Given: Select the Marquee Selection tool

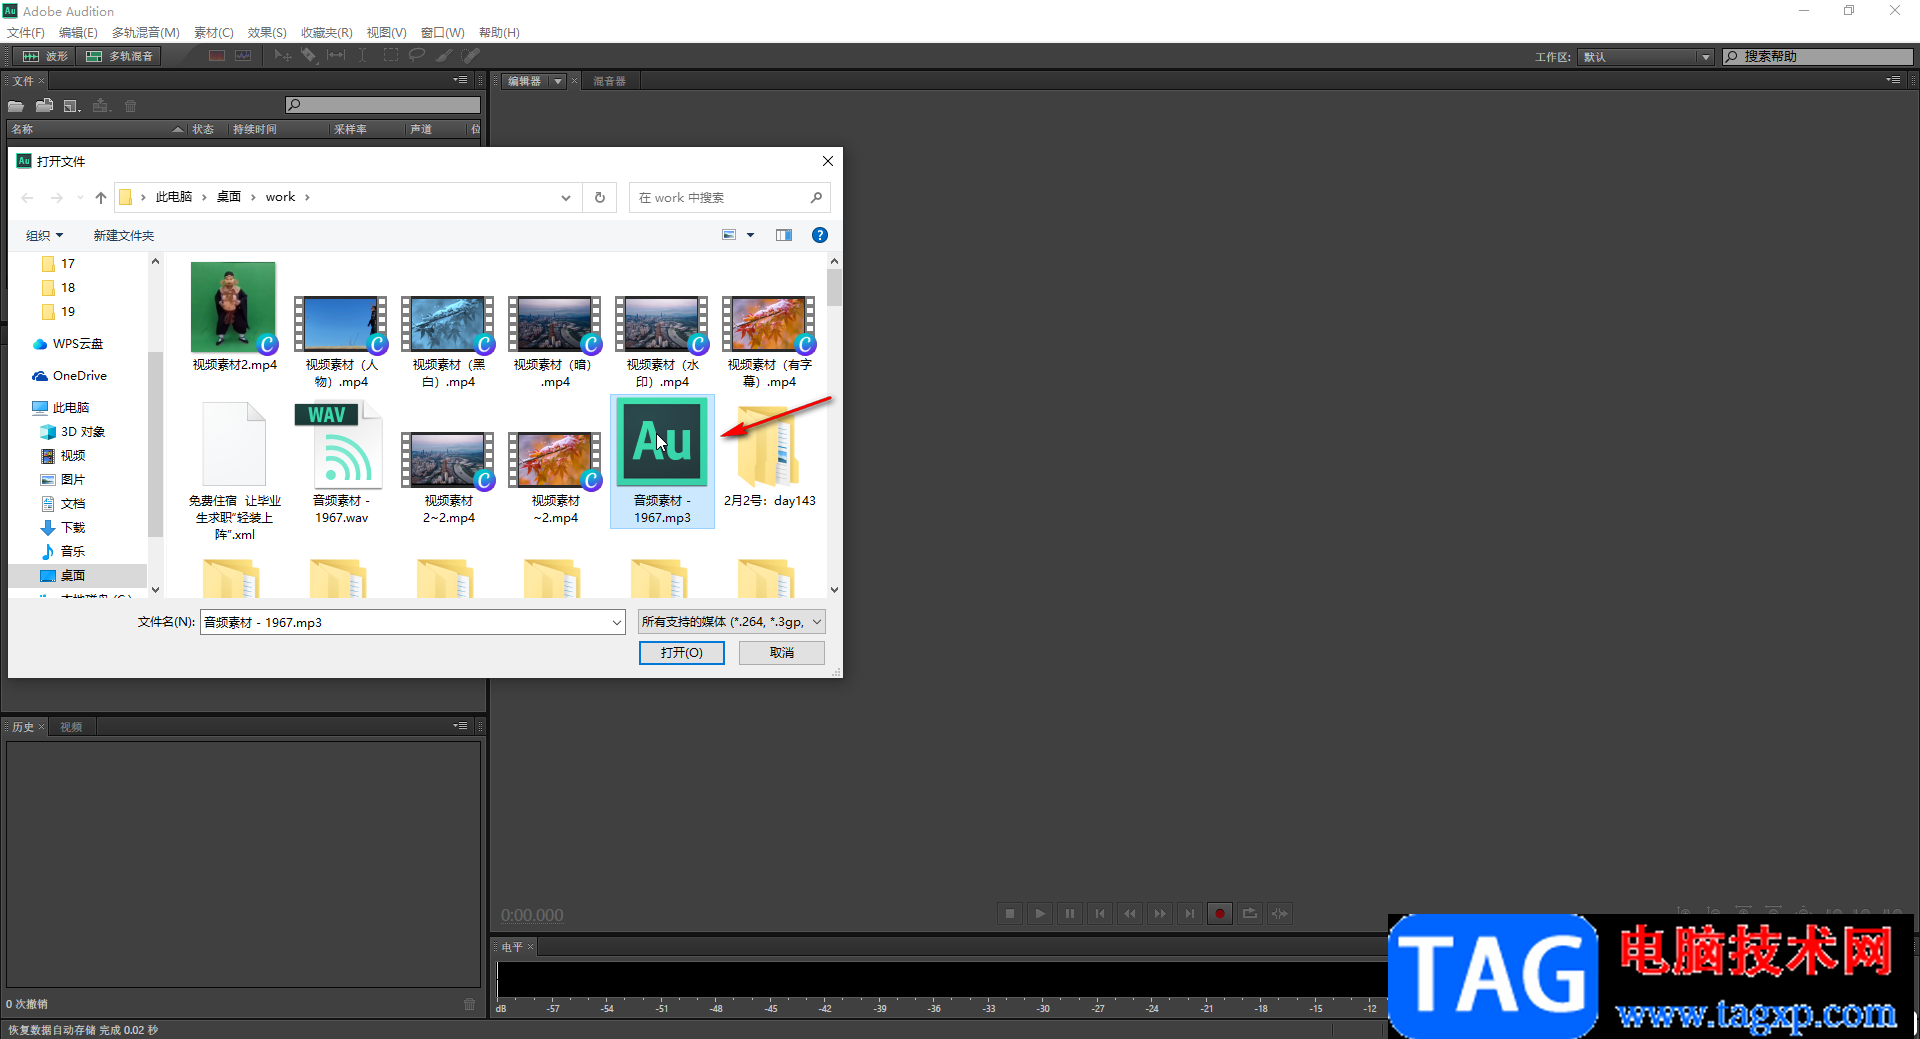Looking at the screenshot, I should coord(390,56).
